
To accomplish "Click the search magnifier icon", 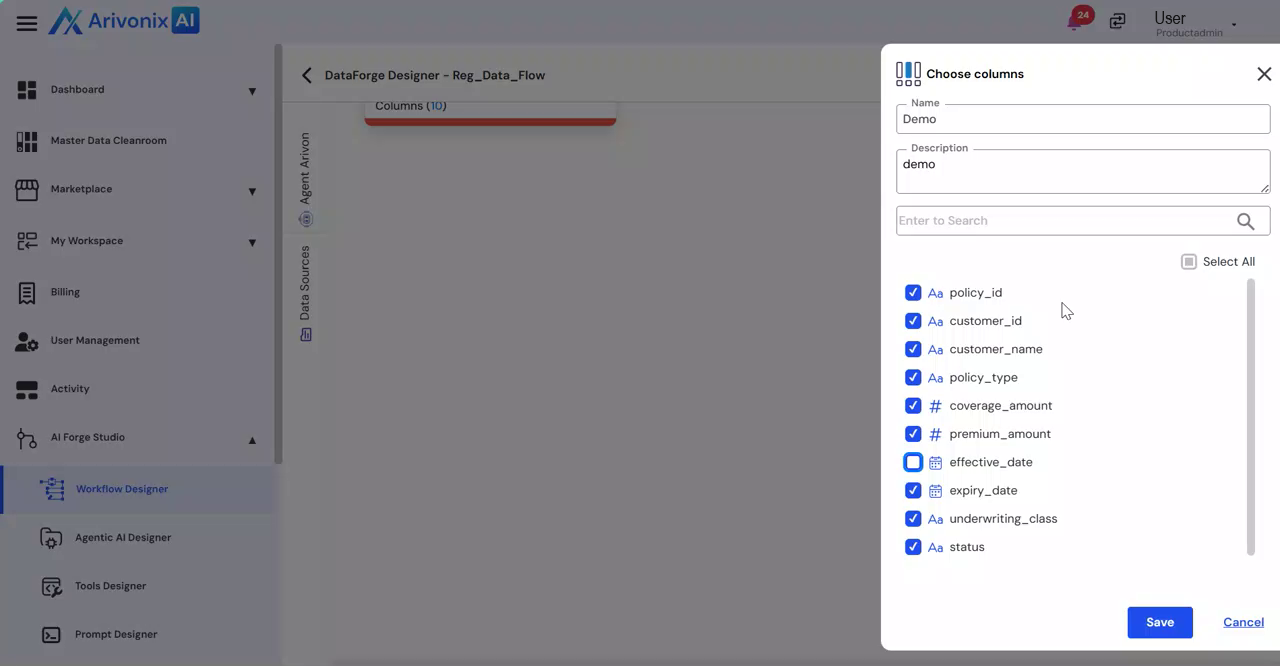I will [x=1245, y=221].
